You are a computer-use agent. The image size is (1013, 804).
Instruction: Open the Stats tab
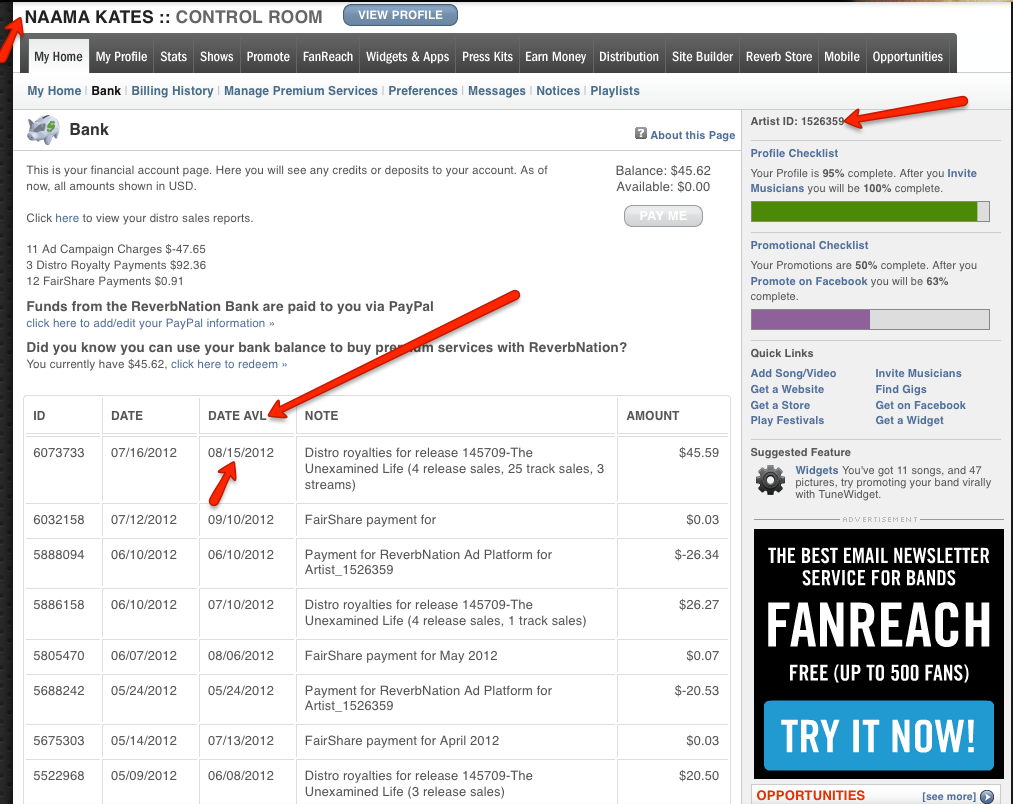(173, 57)
